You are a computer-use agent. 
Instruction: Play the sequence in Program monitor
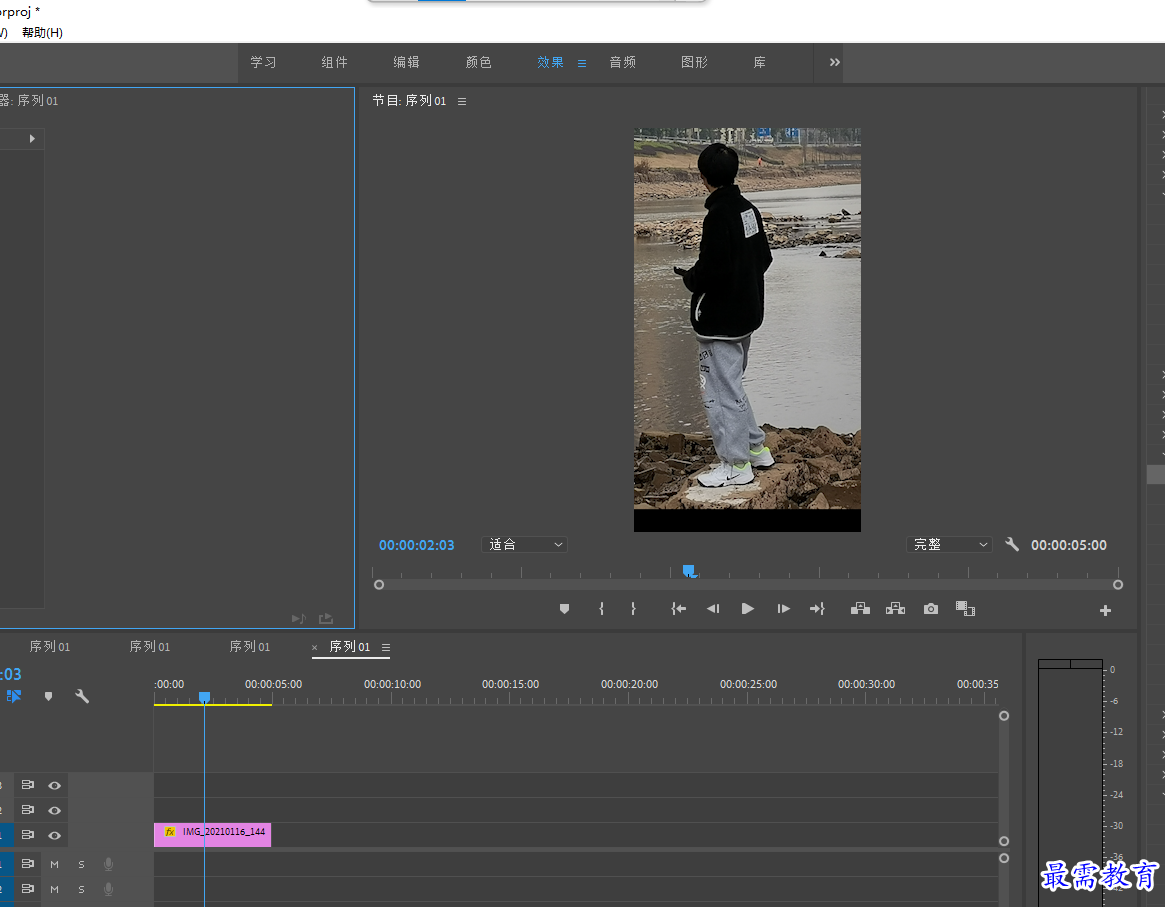click(x=747, y=609)
